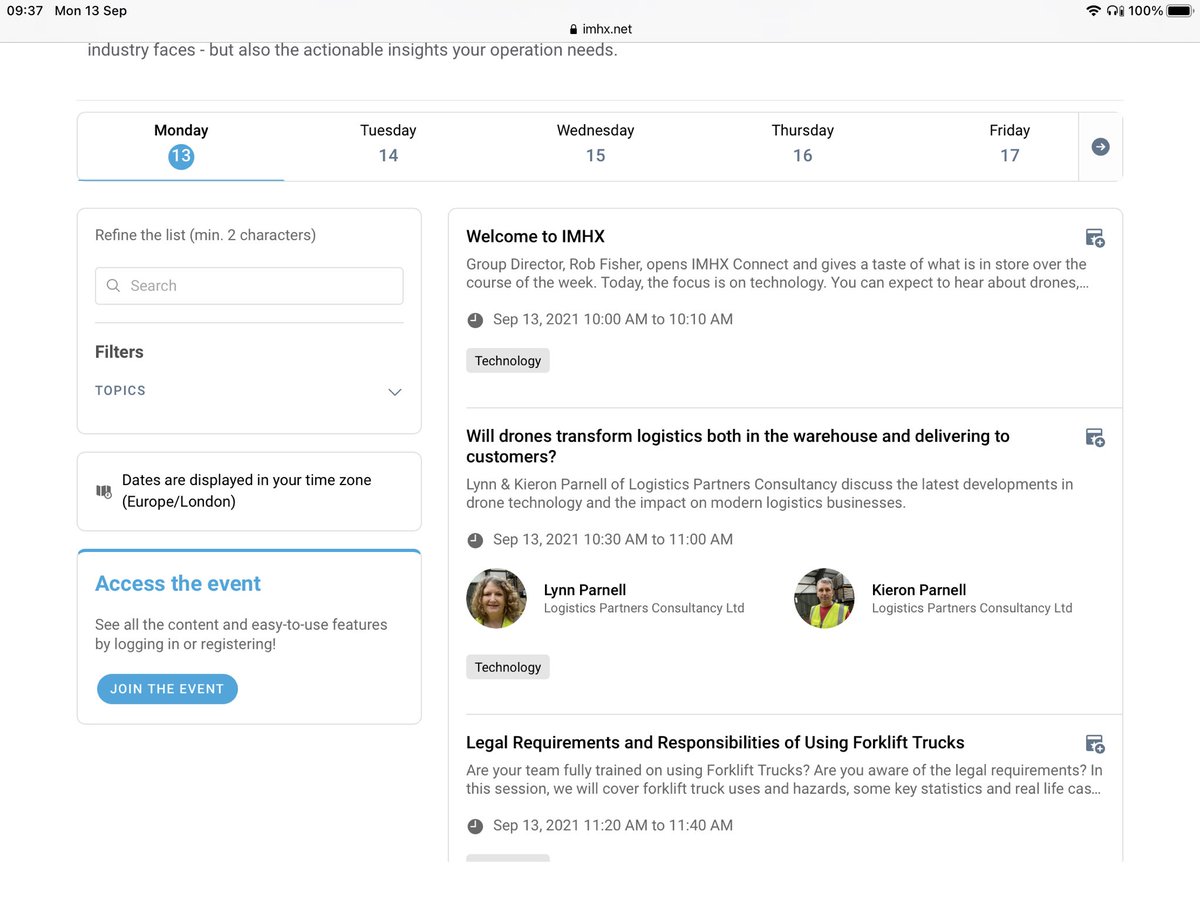Select the Thursday 16 tab
Image resolution: width=1200 pixels, height=900 pixels.
pos(802,143)
